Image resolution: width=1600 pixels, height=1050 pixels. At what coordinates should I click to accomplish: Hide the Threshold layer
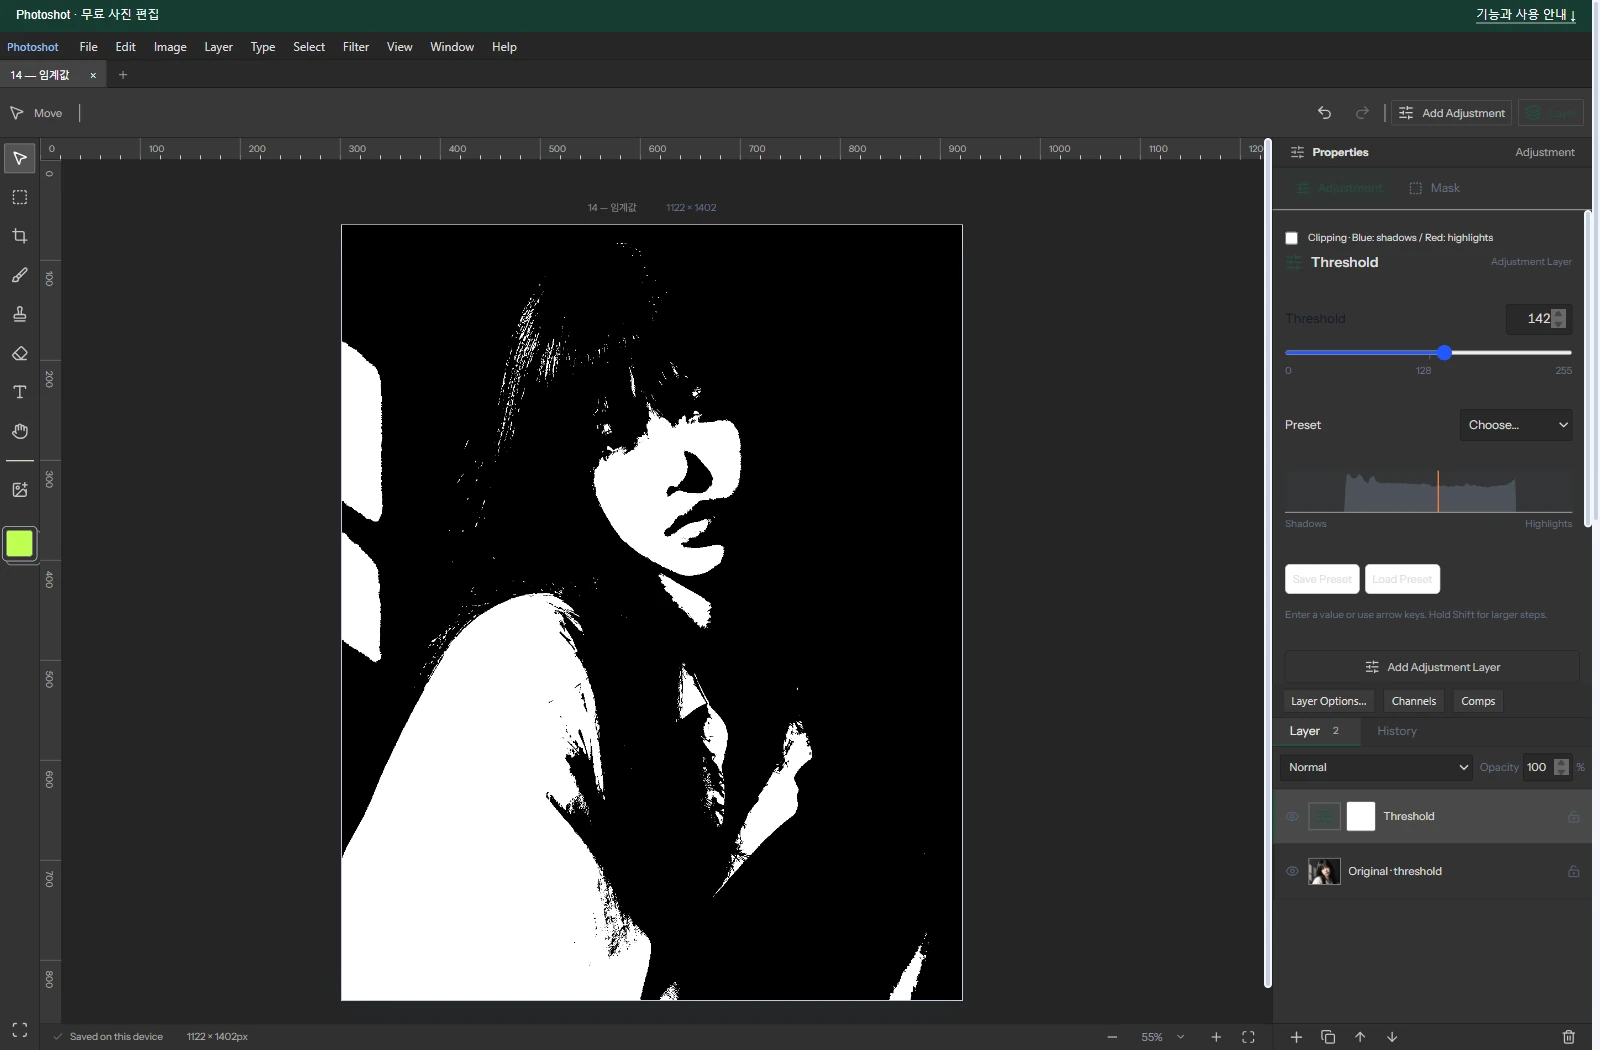click(1292, 816)
